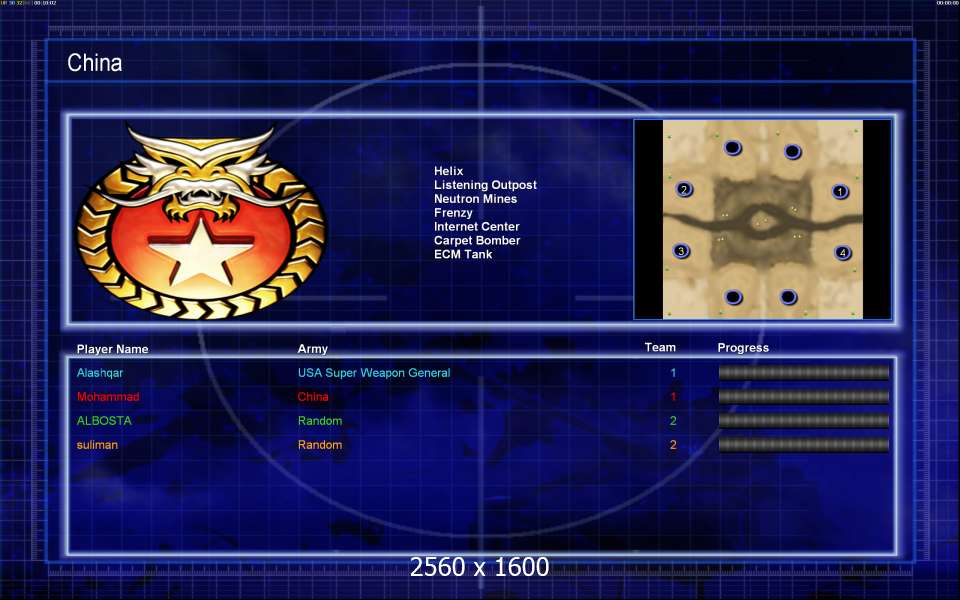Click 'Neutron Mines' in the unit list
Image resolution: width=960 pixels, height=600 pixels.
tap(476, 199)
